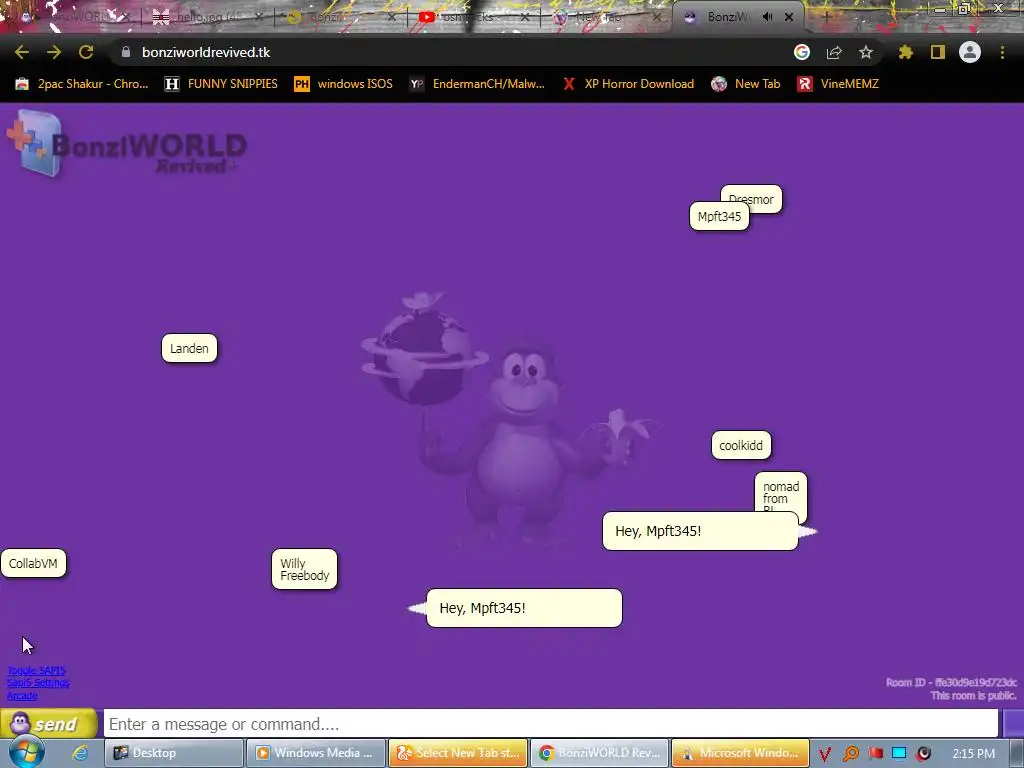Click the Landen name tag
Screen dimensions: 1024x768
click(x=189, y=348)
